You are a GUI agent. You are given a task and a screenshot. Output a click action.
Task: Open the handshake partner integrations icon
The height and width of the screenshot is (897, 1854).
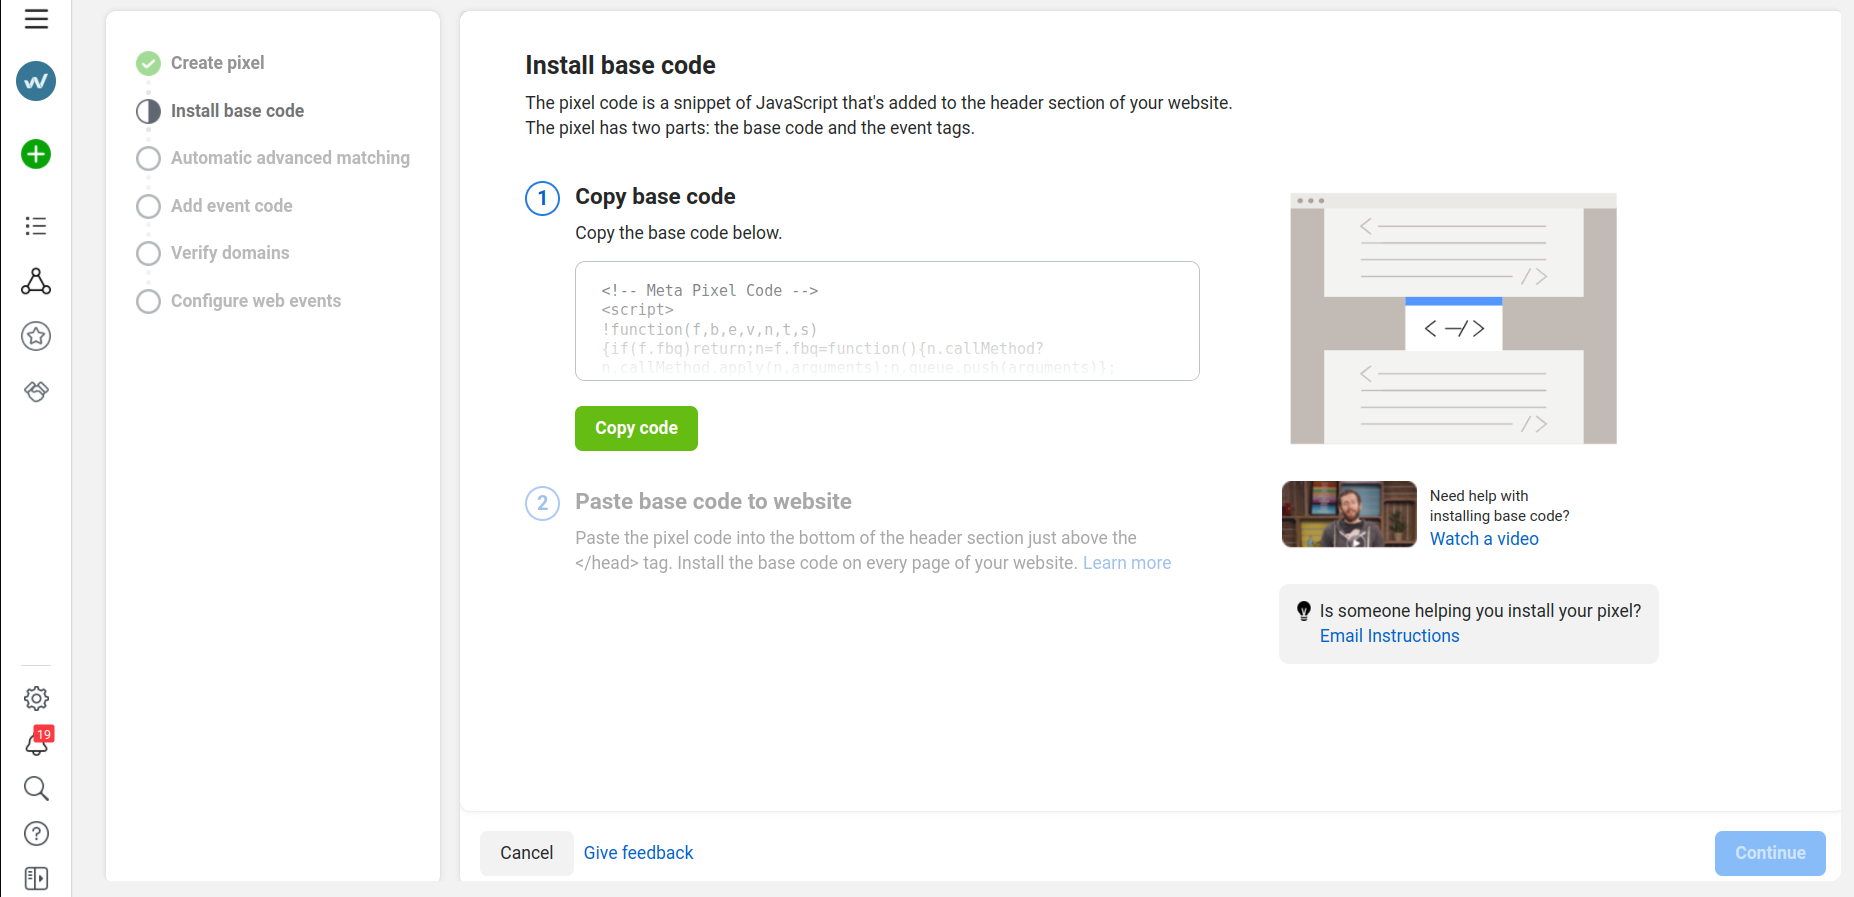click(36, 391)
